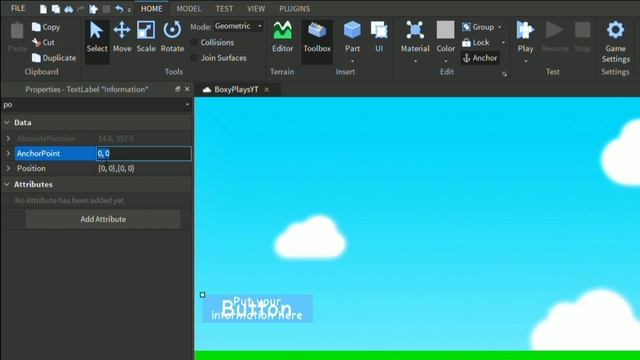Click the binoculars find icon
The image size is (640, 360).
pos(69,9)
